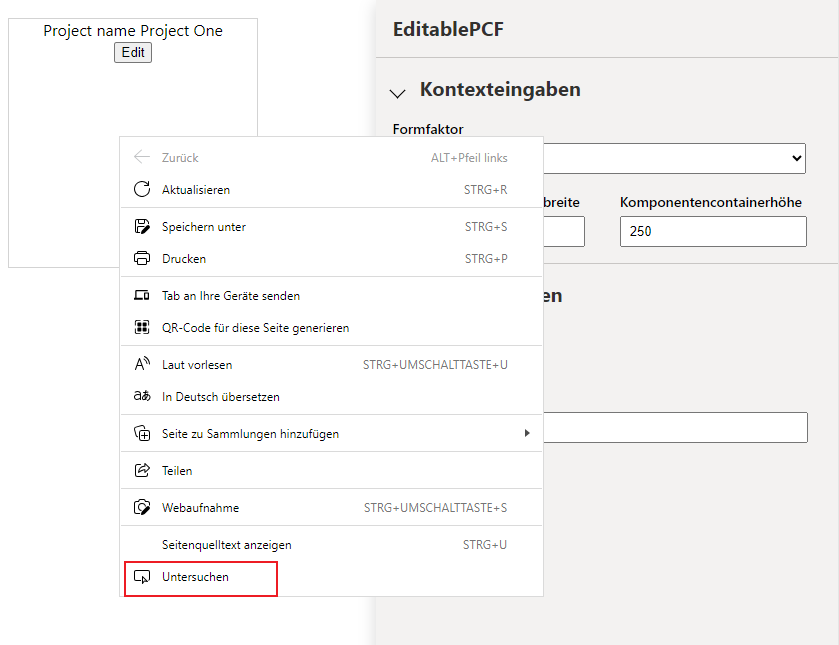Click the Teilen share icon
Viewport: 839px width, 645px height.
(143, 470)
